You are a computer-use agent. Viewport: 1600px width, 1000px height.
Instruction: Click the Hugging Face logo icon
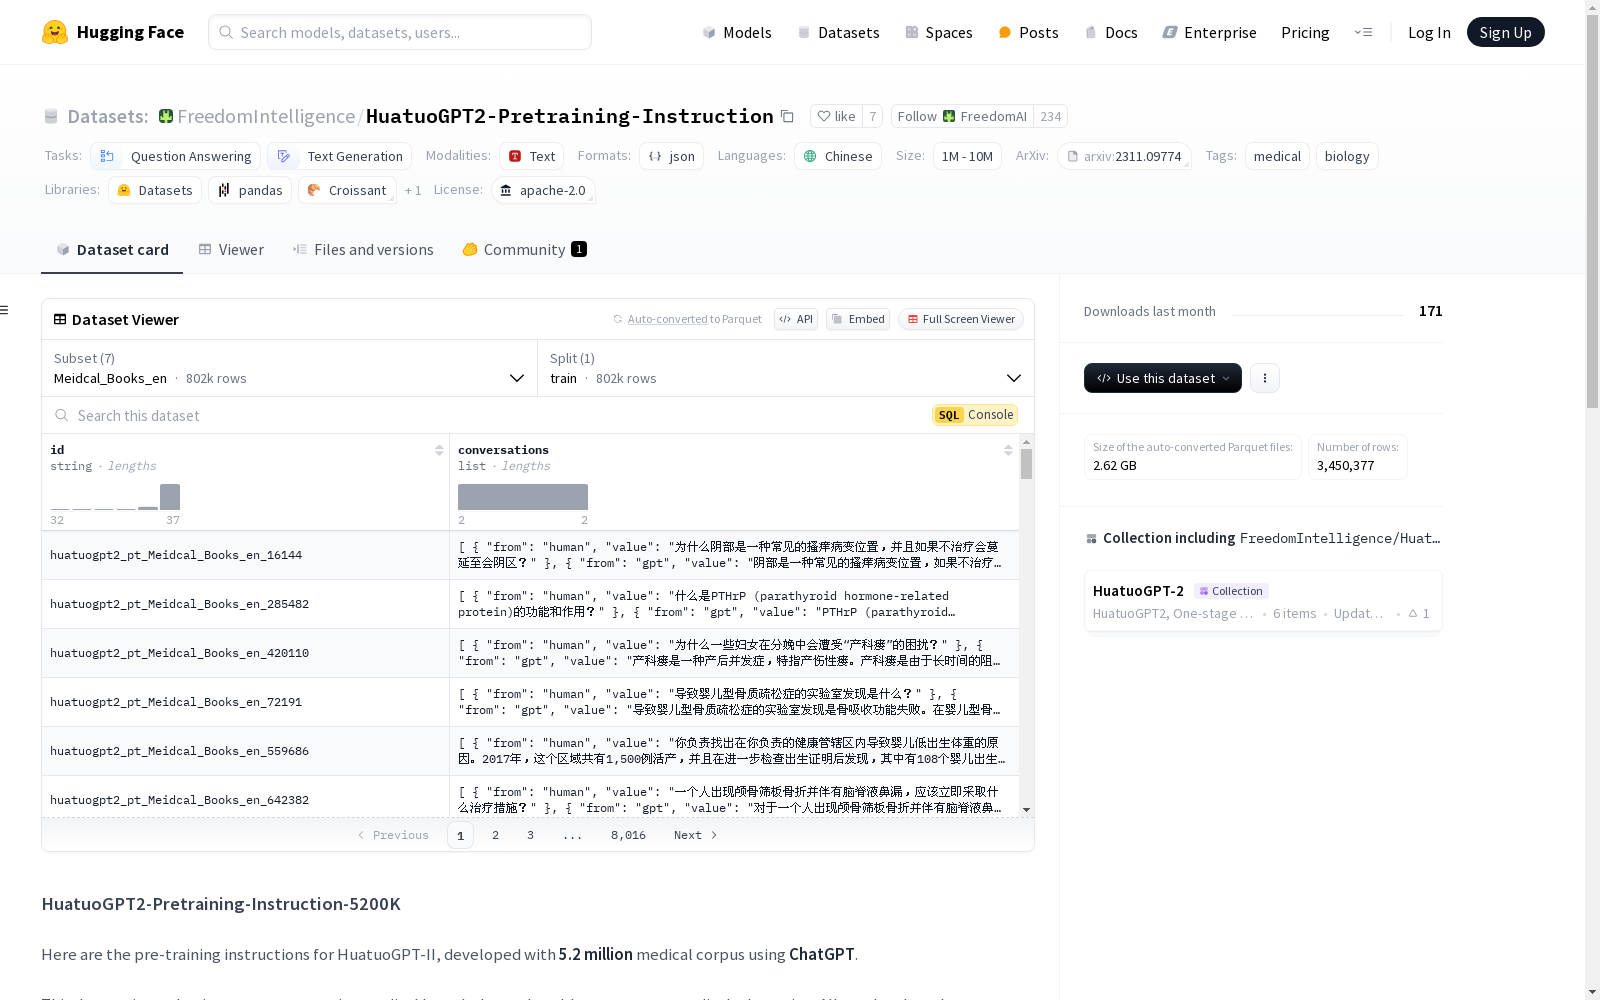(x=55, y=32)
